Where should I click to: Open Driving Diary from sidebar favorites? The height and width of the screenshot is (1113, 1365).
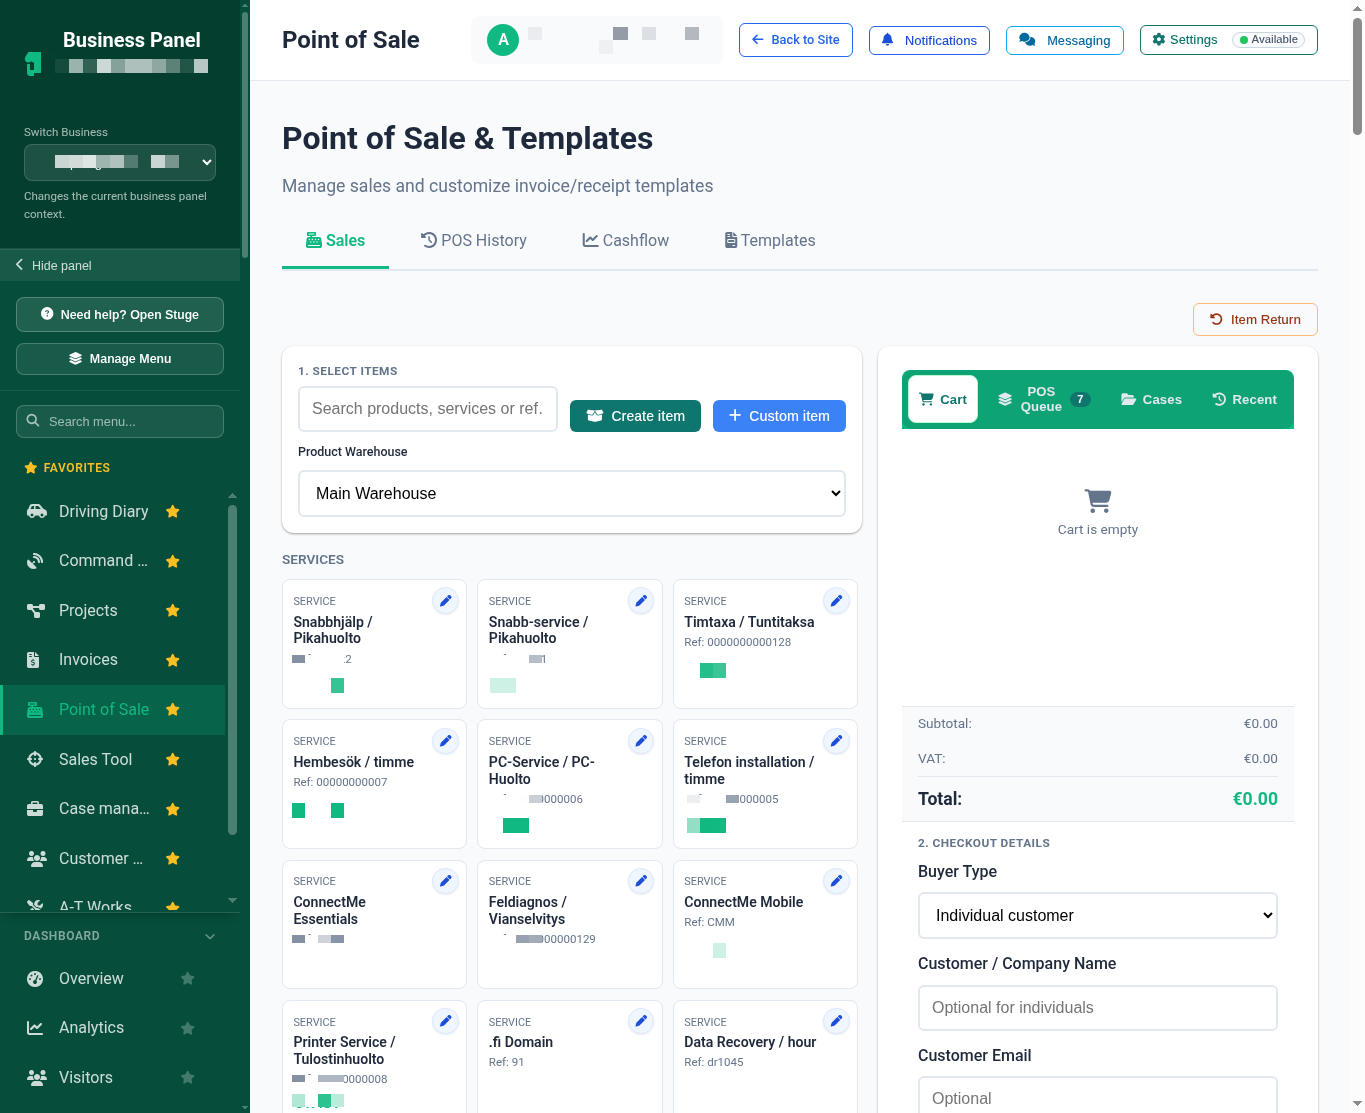tap(103, 511)
